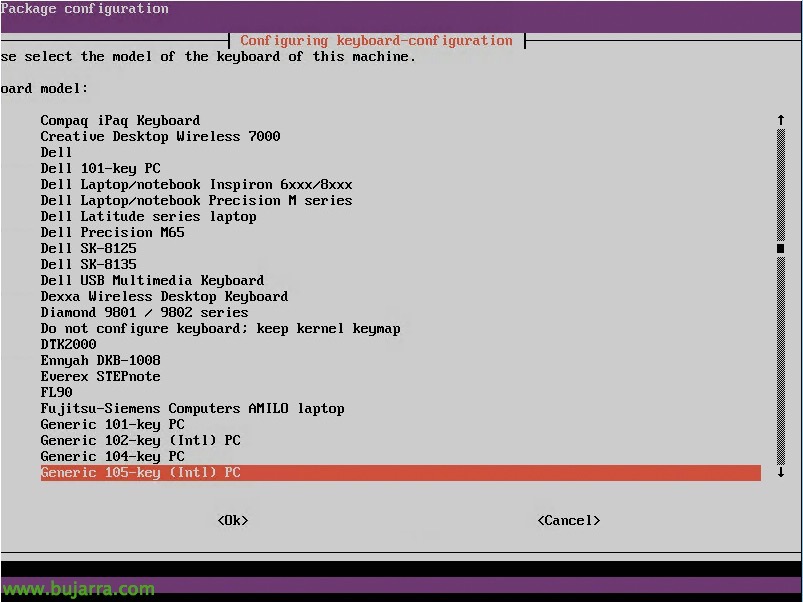The height and width of the screenshot is (602, 803).
Task: Select Ennyah DKB-1008
Action: 100,360
